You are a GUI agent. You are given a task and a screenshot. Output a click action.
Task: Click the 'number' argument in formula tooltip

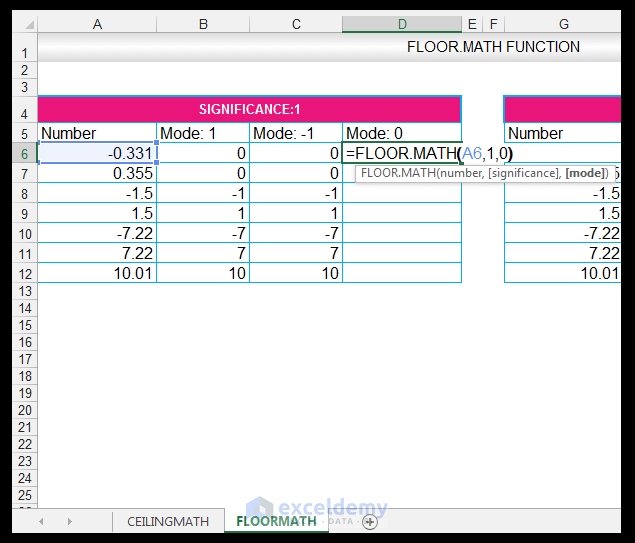[x=461, y=173]
